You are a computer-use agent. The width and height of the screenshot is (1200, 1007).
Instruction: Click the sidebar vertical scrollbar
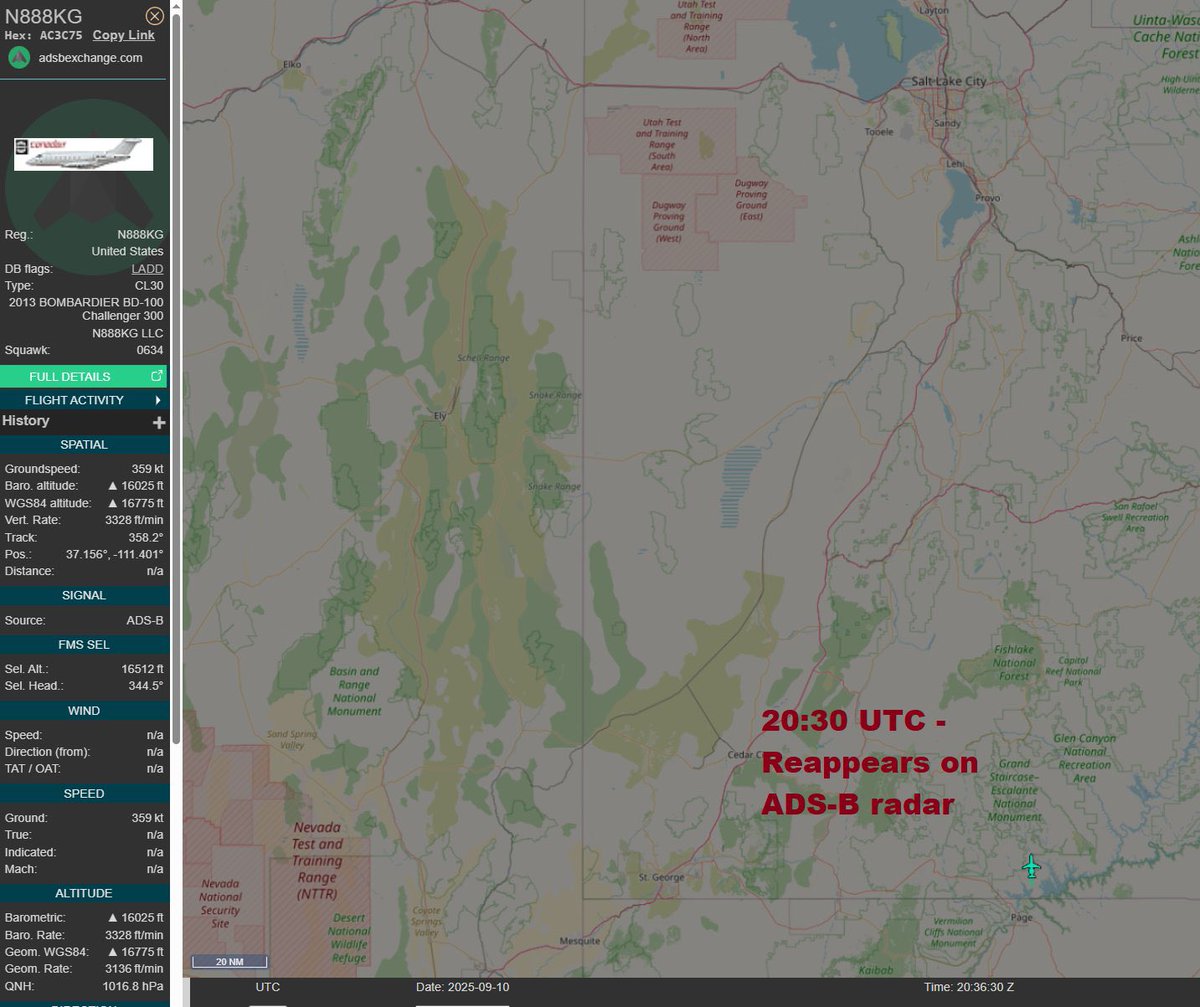click(176, 400)
